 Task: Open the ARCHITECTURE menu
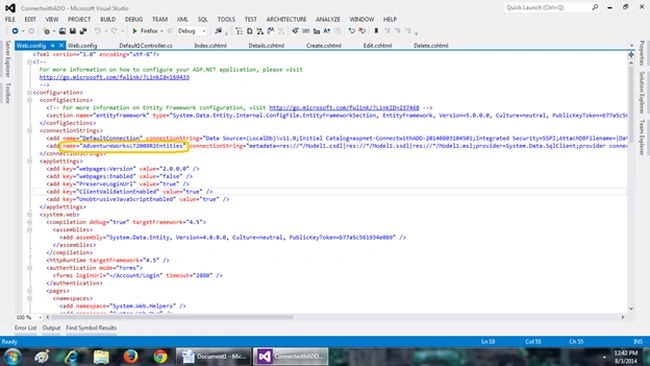(286, 19)
